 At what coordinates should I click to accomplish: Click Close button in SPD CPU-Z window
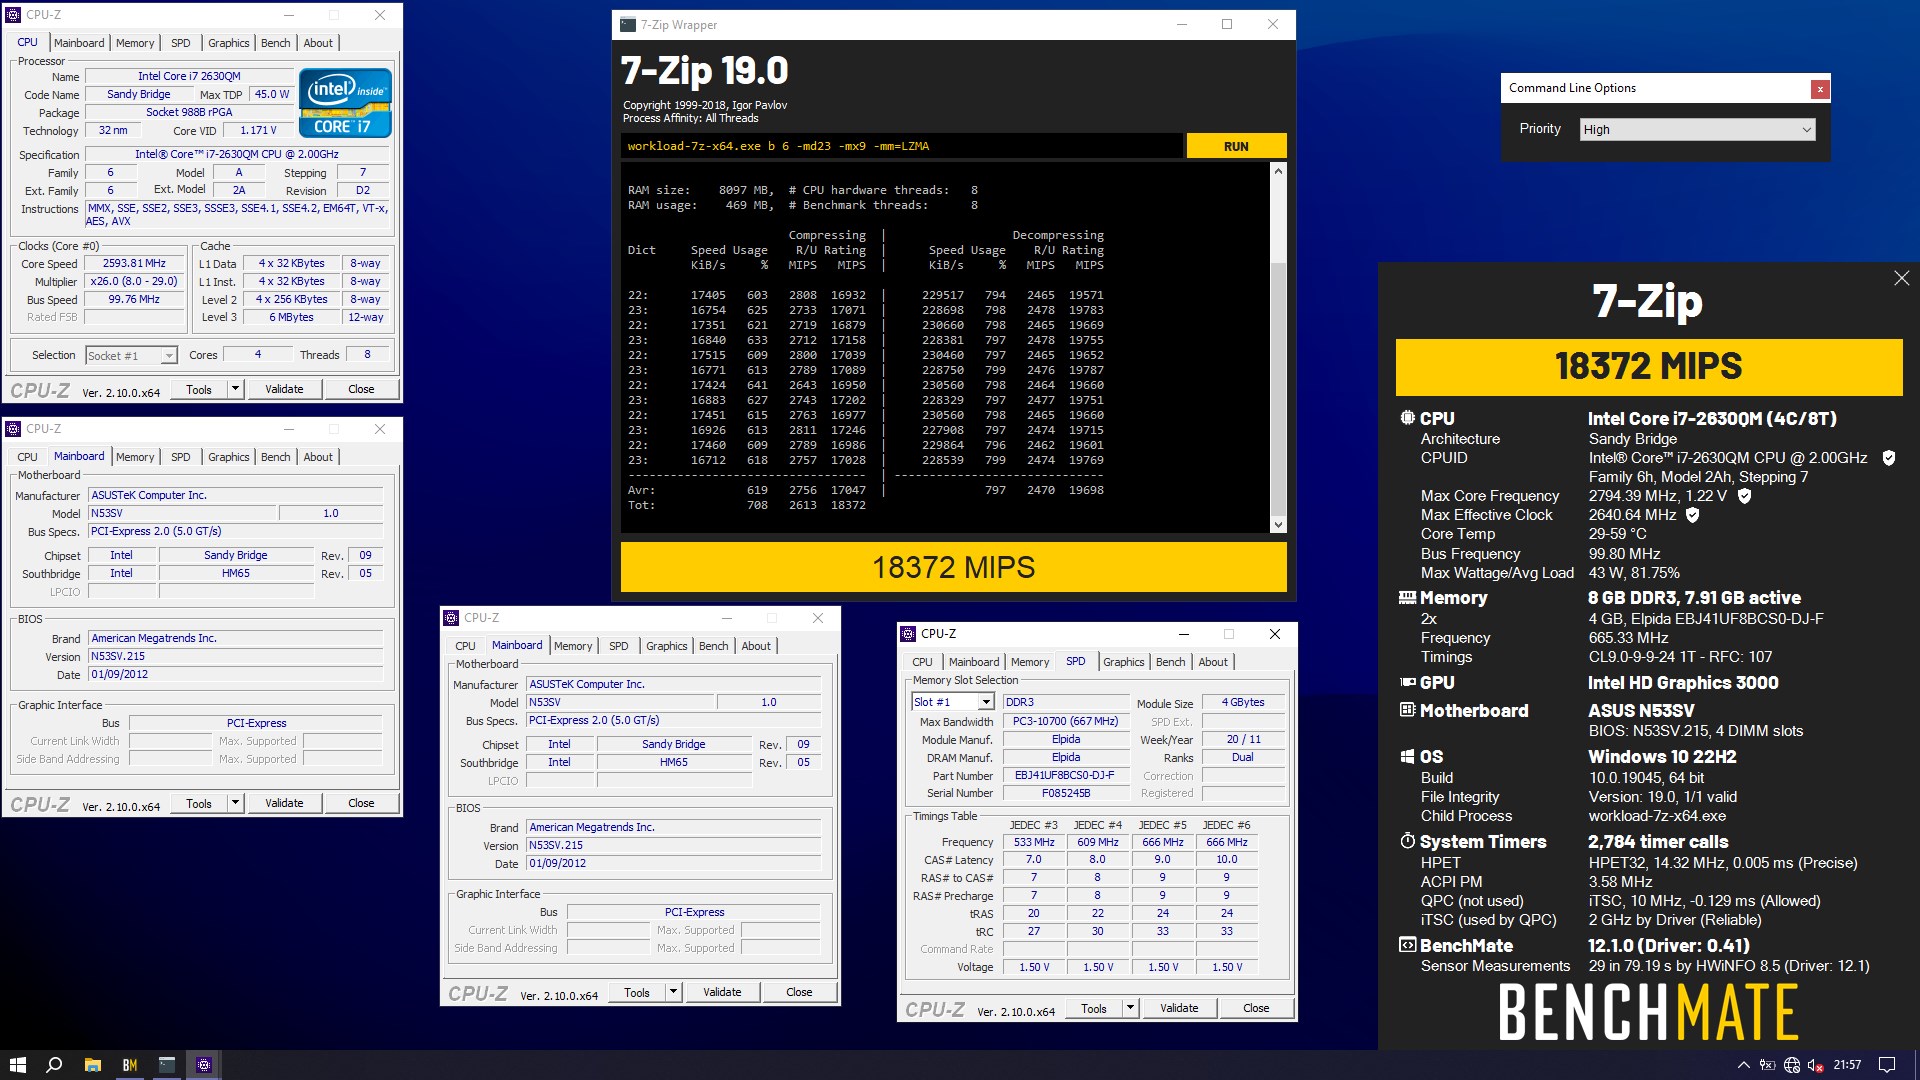1256,1008
